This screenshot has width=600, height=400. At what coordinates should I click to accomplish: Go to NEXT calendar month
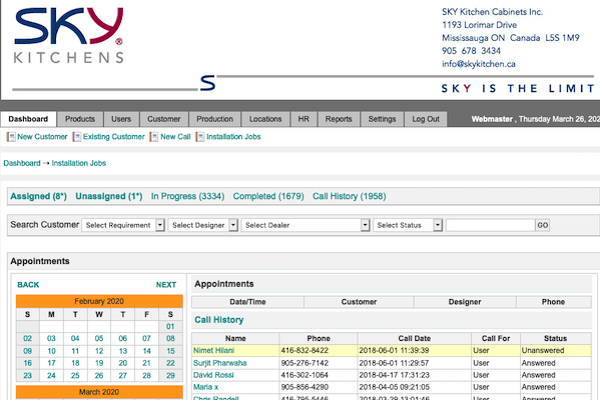[165, 285]
